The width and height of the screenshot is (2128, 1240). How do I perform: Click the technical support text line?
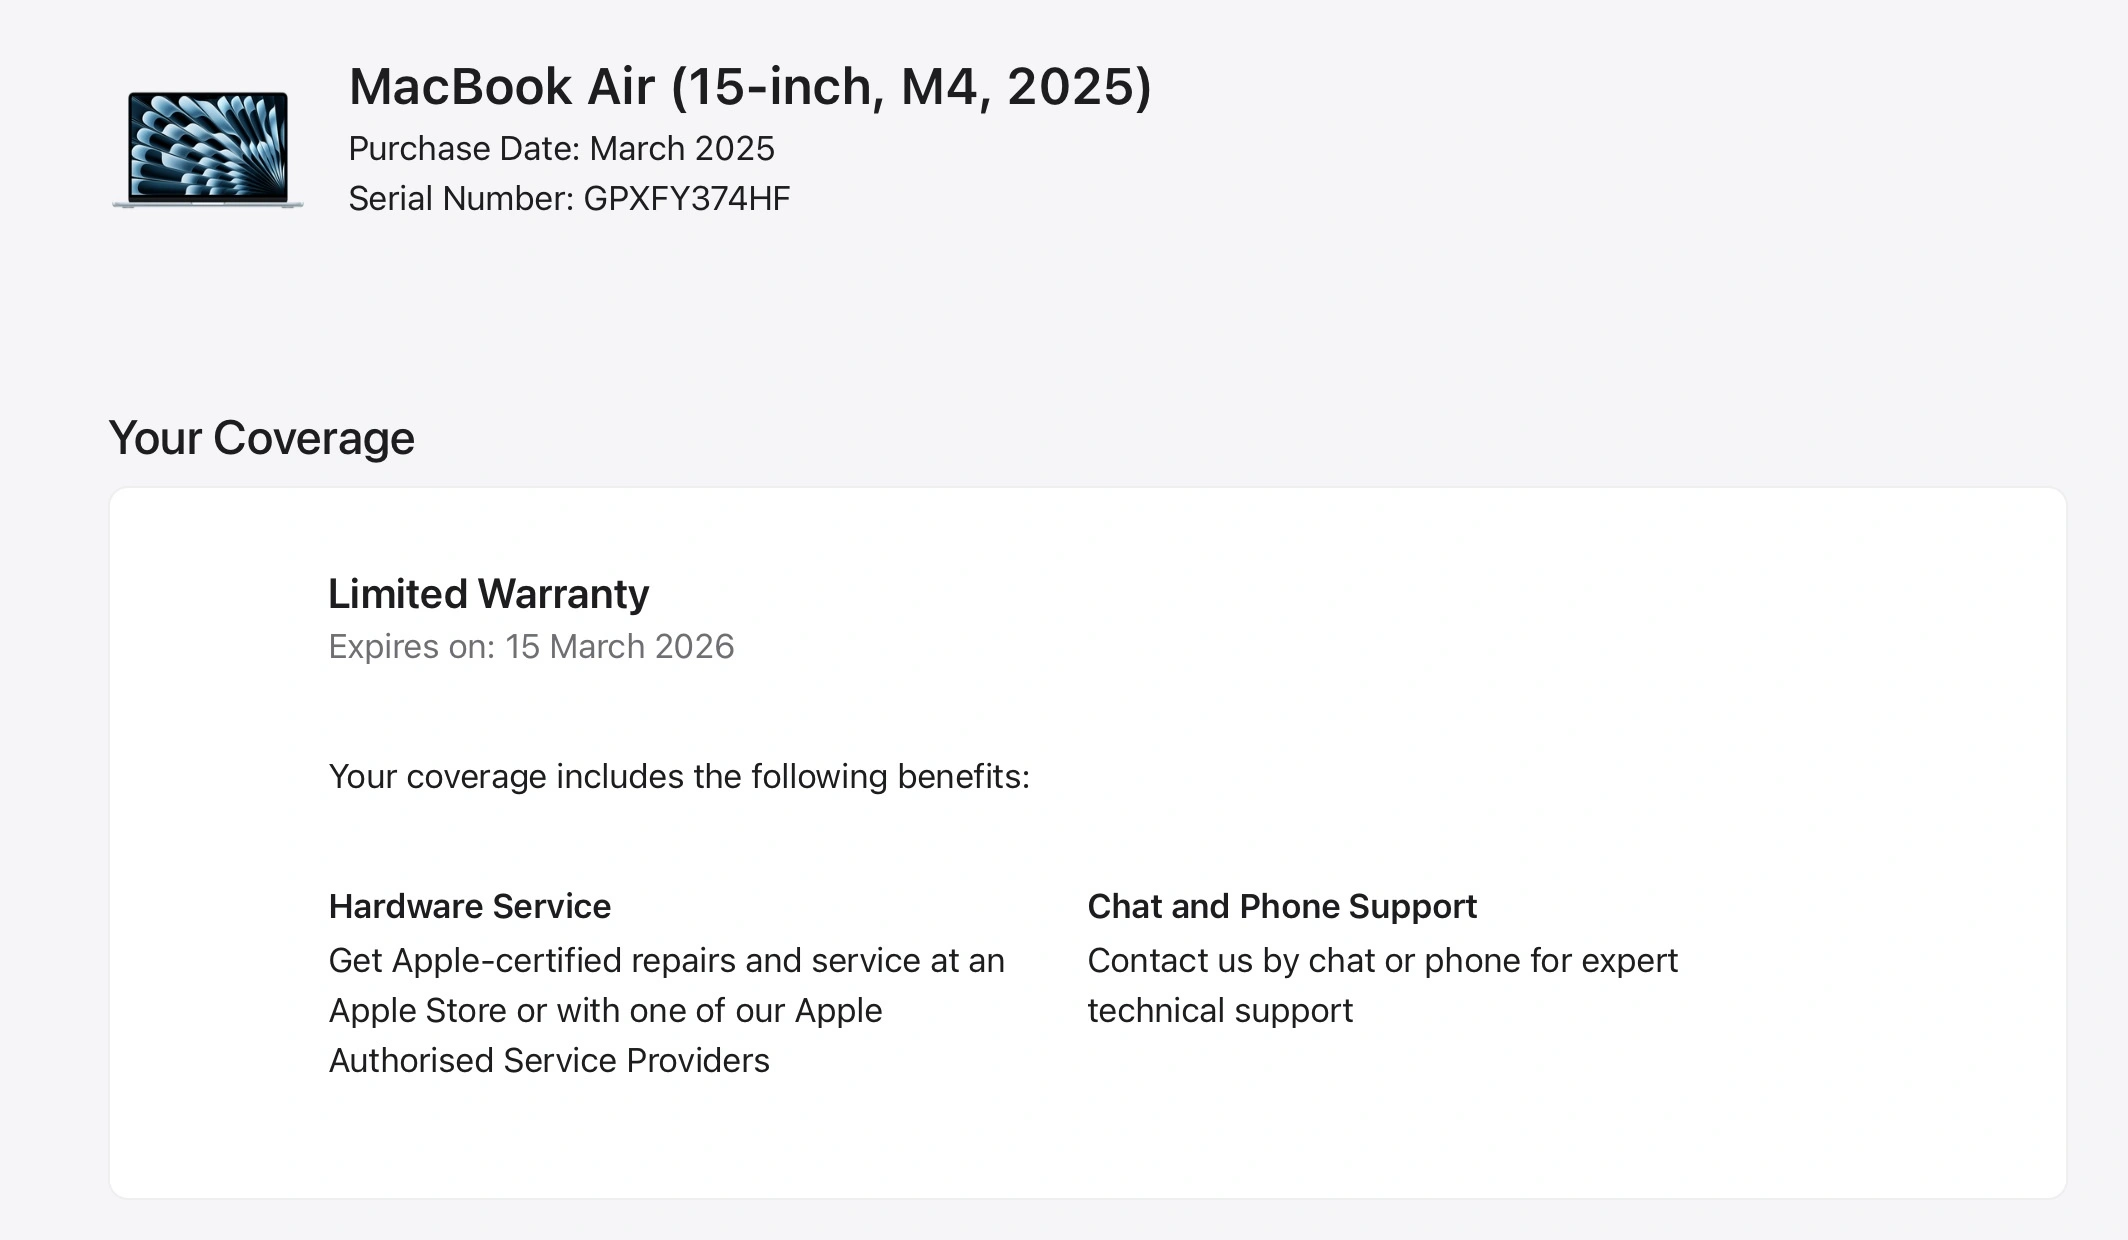[x=1220, y=1010]
